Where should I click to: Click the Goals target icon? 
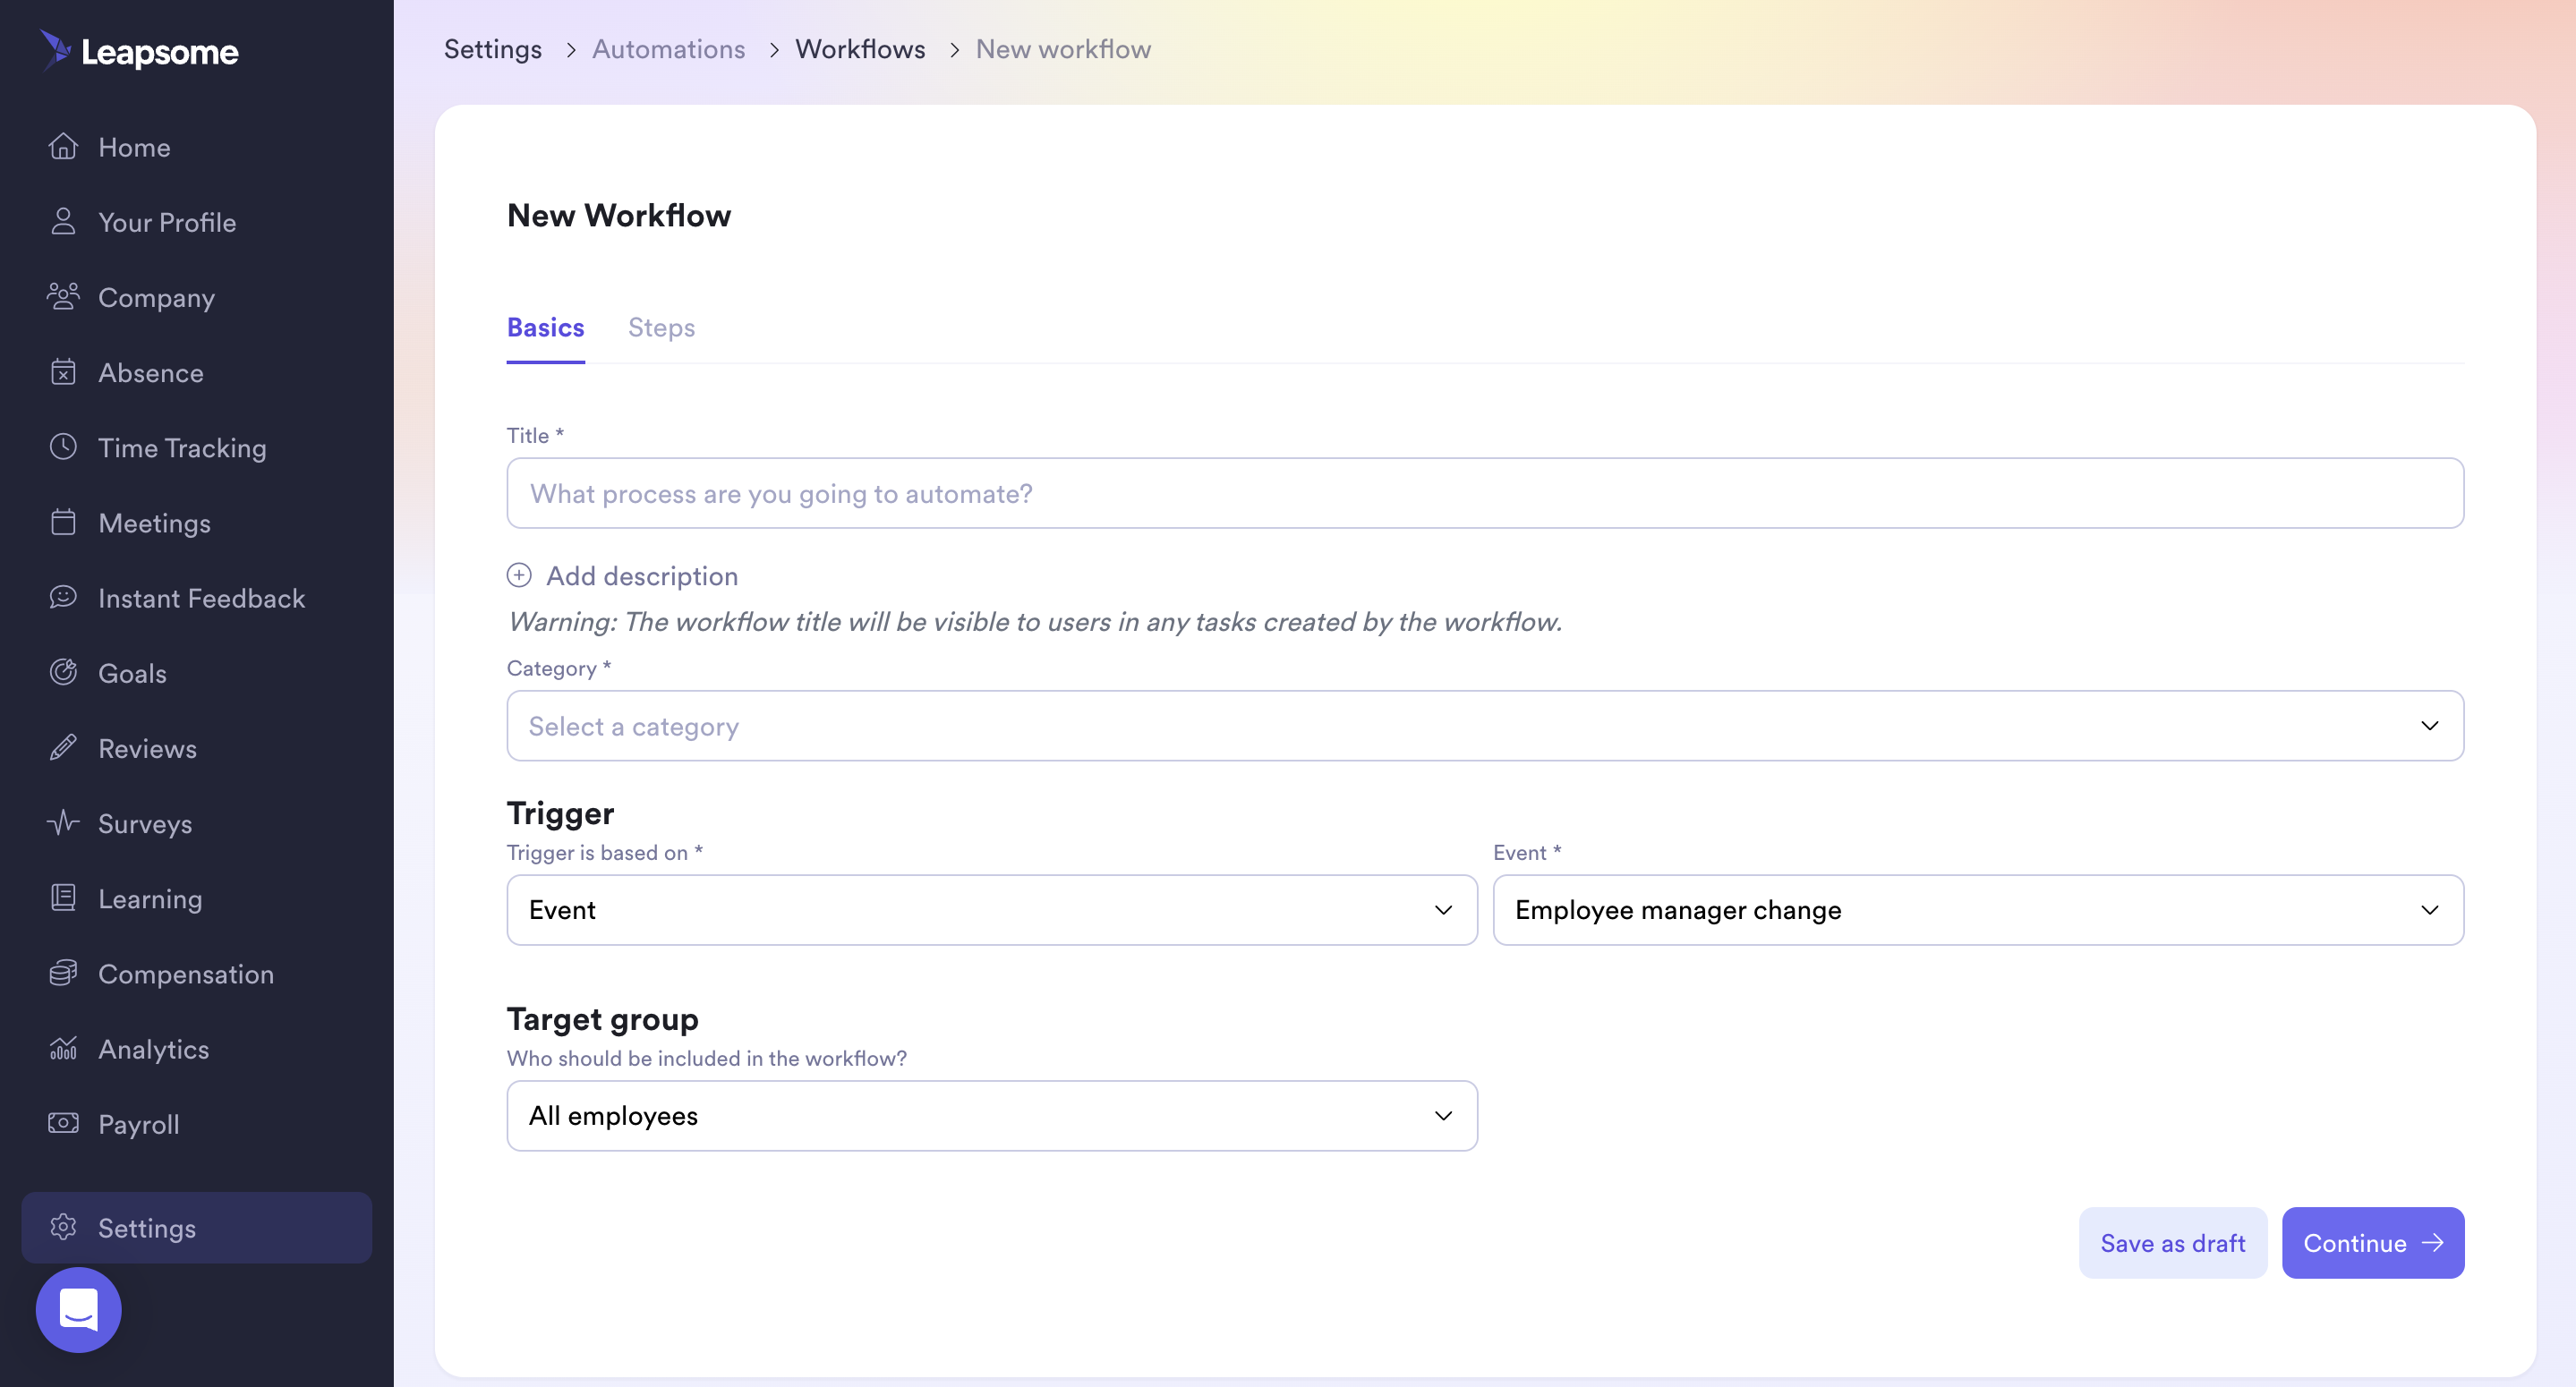pos(63,672)
